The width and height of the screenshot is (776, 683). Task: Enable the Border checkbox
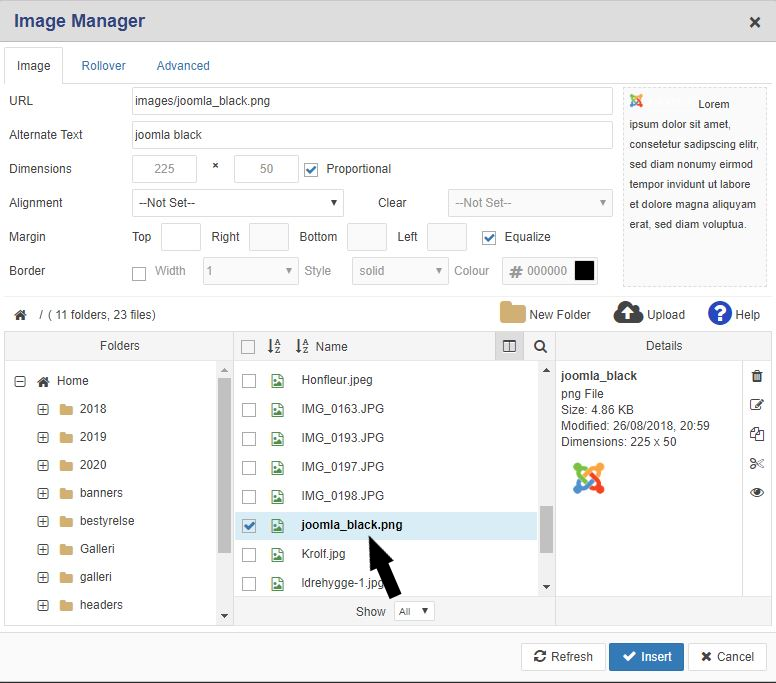click(x=139, y=271)
